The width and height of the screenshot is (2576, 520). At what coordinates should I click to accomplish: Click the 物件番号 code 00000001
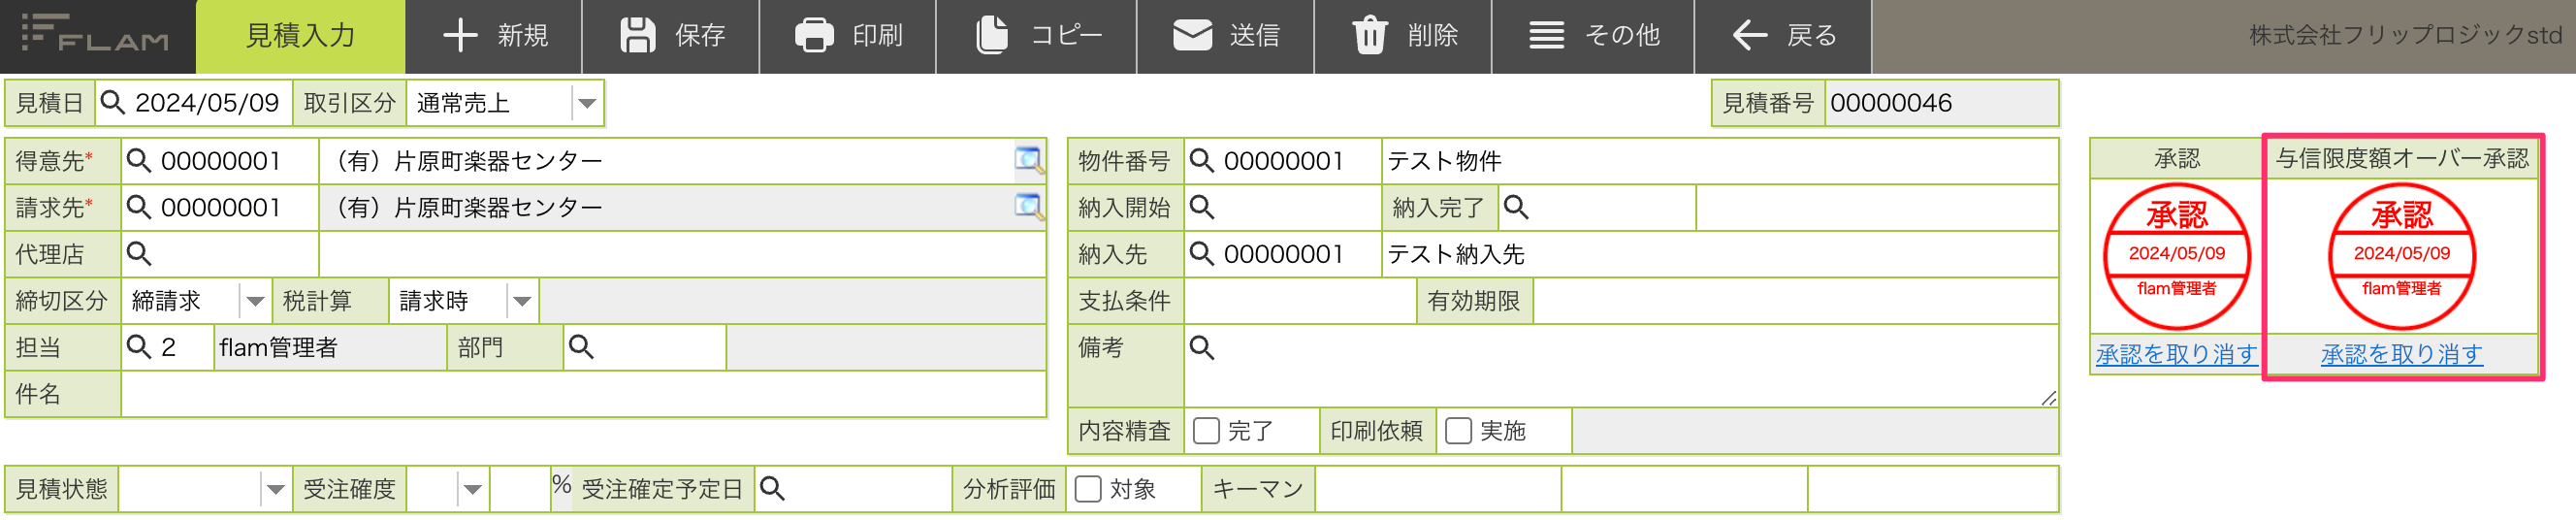coord(1284,161)
